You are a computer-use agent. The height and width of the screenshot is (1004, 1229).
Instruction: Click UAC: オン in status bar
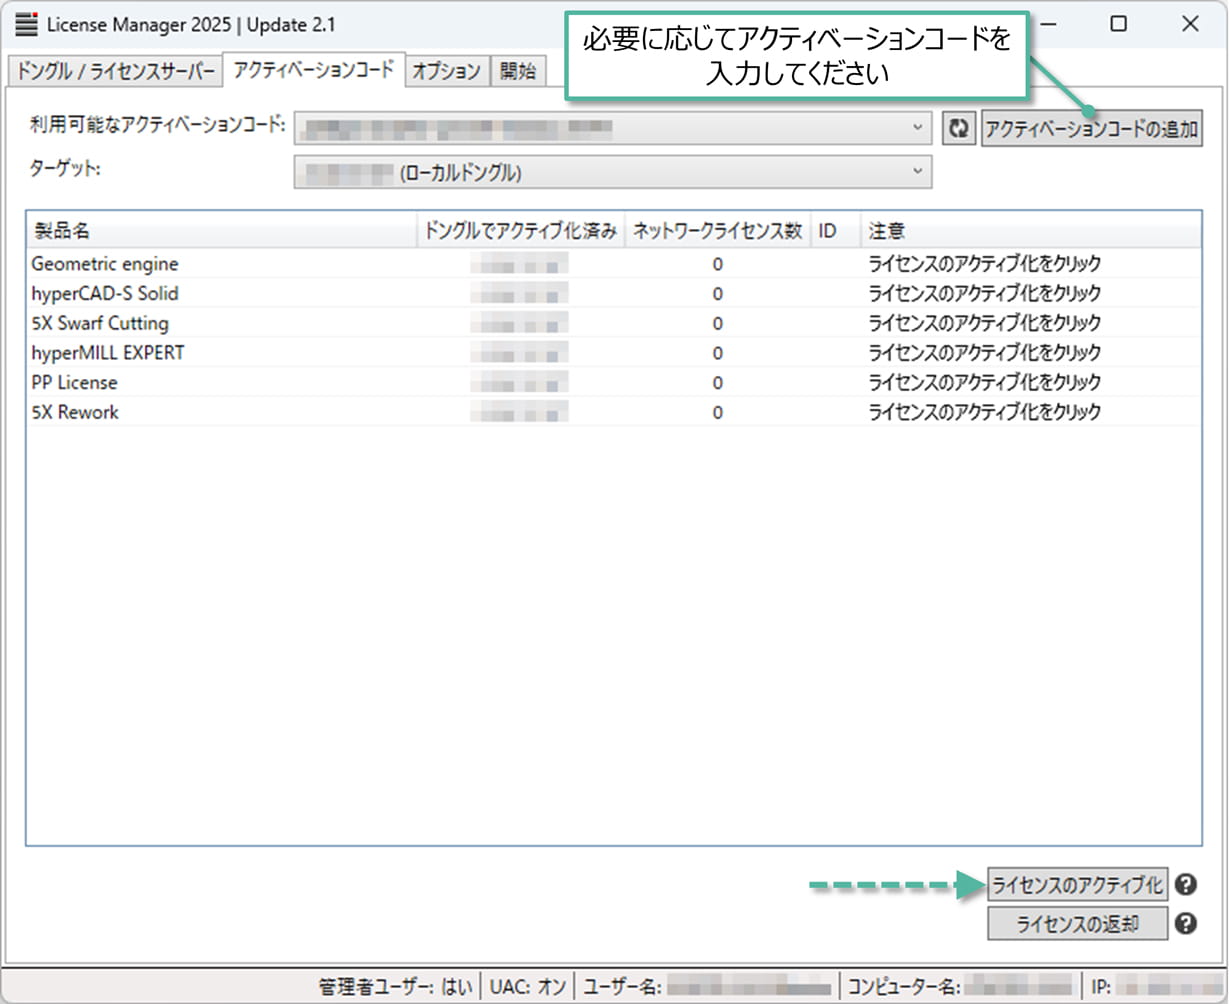click(528, 986)
